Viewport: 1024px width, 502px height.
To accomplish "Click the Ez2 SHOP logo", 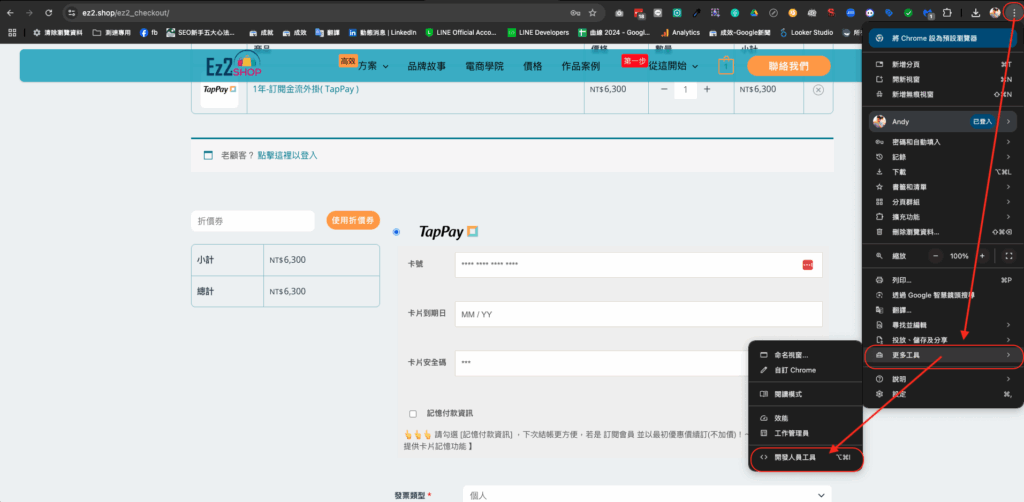I will coord(233,65).
